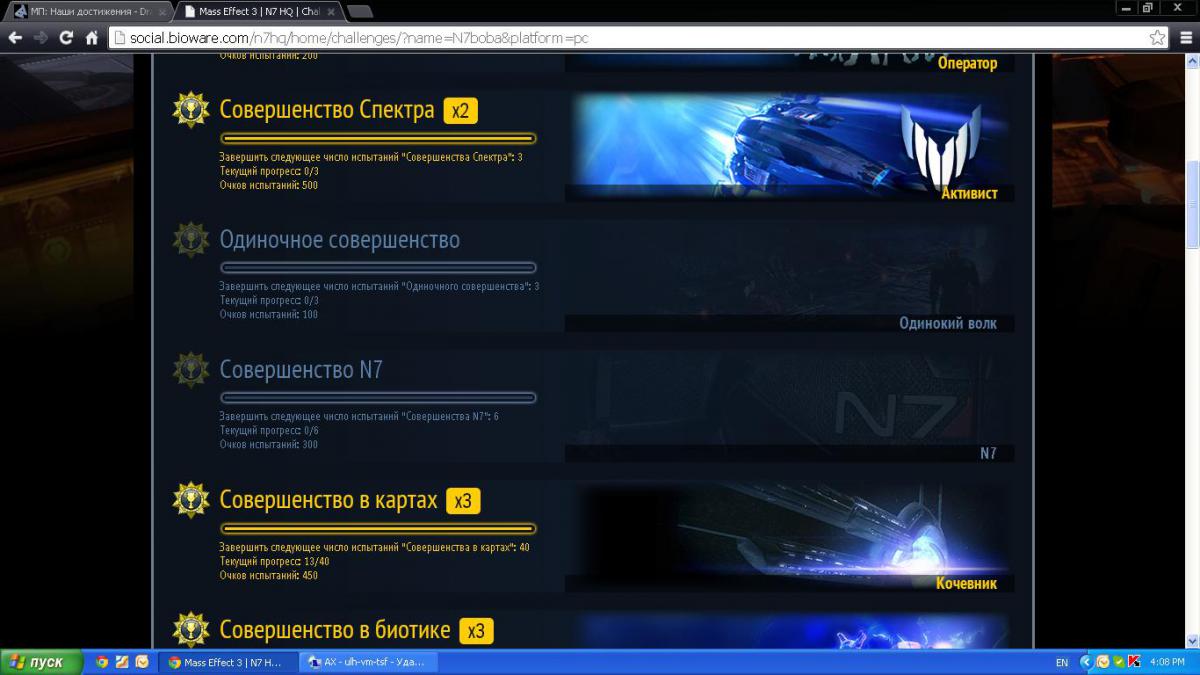The width and height of the screenshot is (1200, 675).
Task: Click the 'Очков испытаний: 450' text
Action: pos(268,575)
